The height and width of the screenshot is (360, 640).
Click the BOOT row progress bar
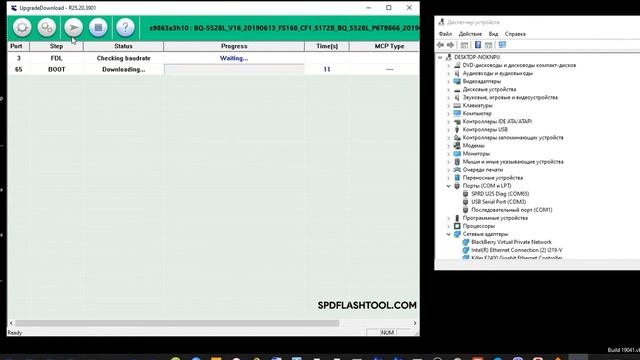[x=234, y=69]
